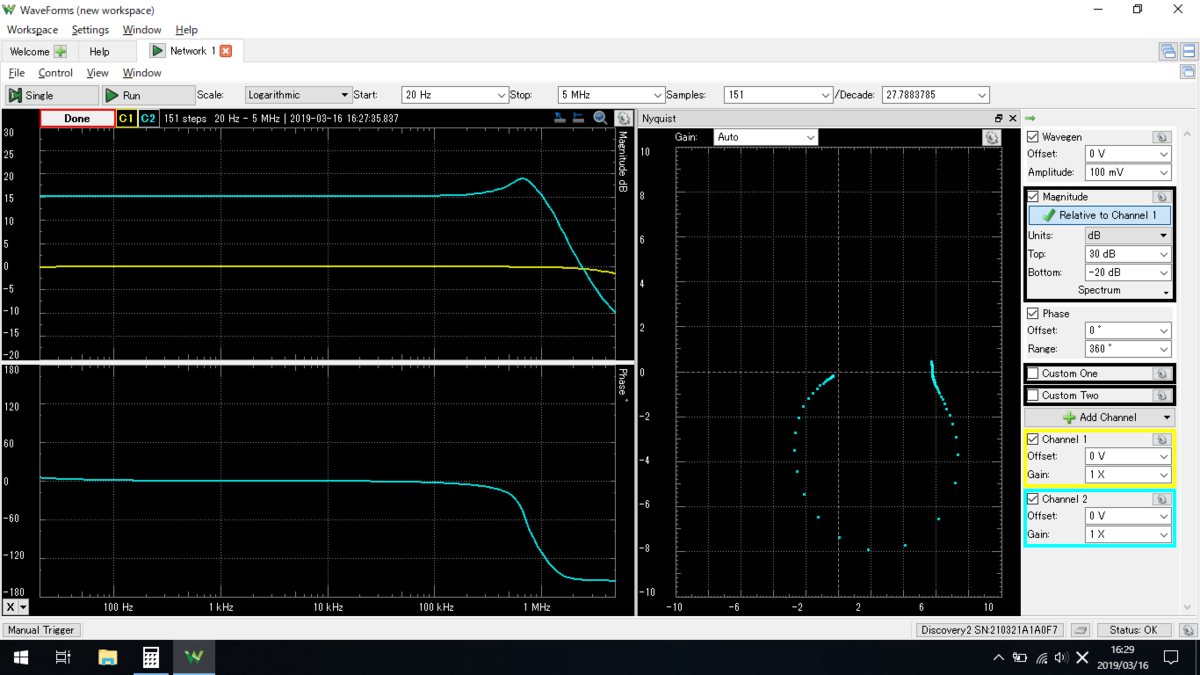The height and width of the screenshot is (675, 1200).
Task: Open Phase Range 360° dropdown
Action: [x=1128, y=349]
